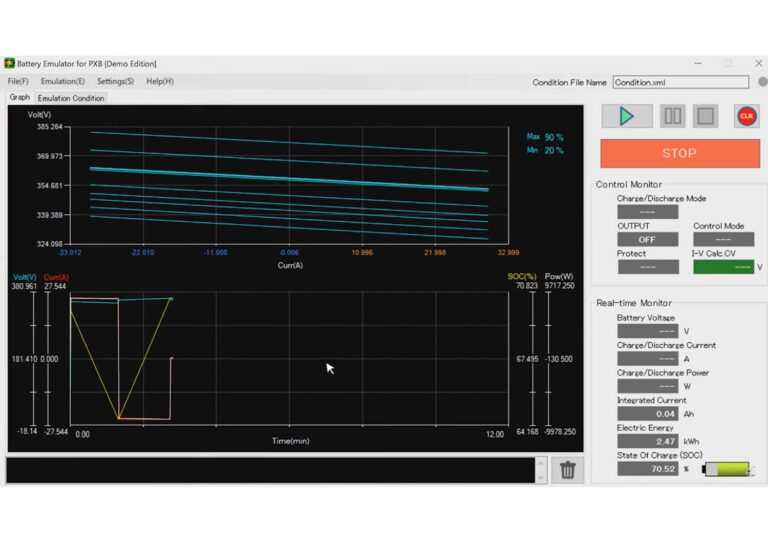Click the Max 90 % legend label
Screen dimensions: 768x543
(545, 137)
